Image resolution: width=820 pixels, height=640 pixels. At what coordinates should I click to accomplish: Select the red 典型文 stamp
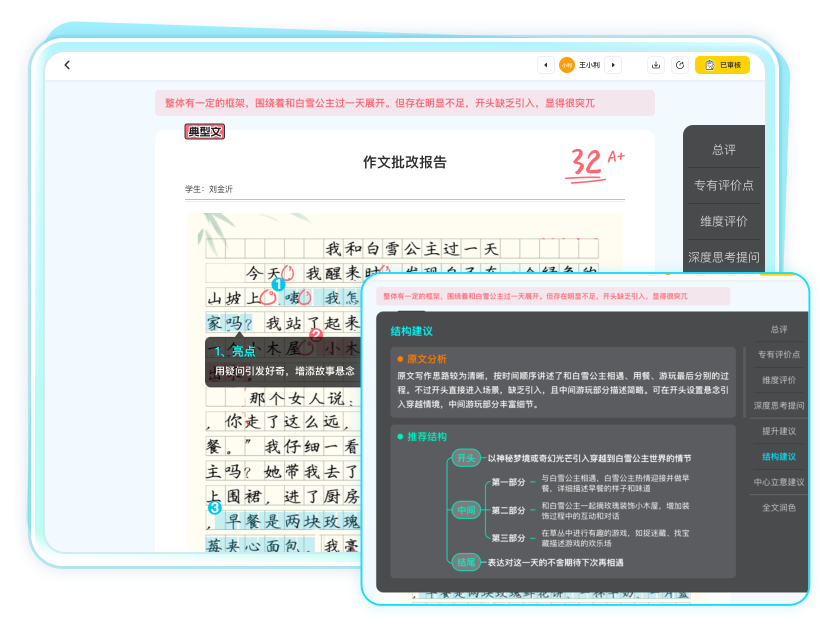click(203, 131)
